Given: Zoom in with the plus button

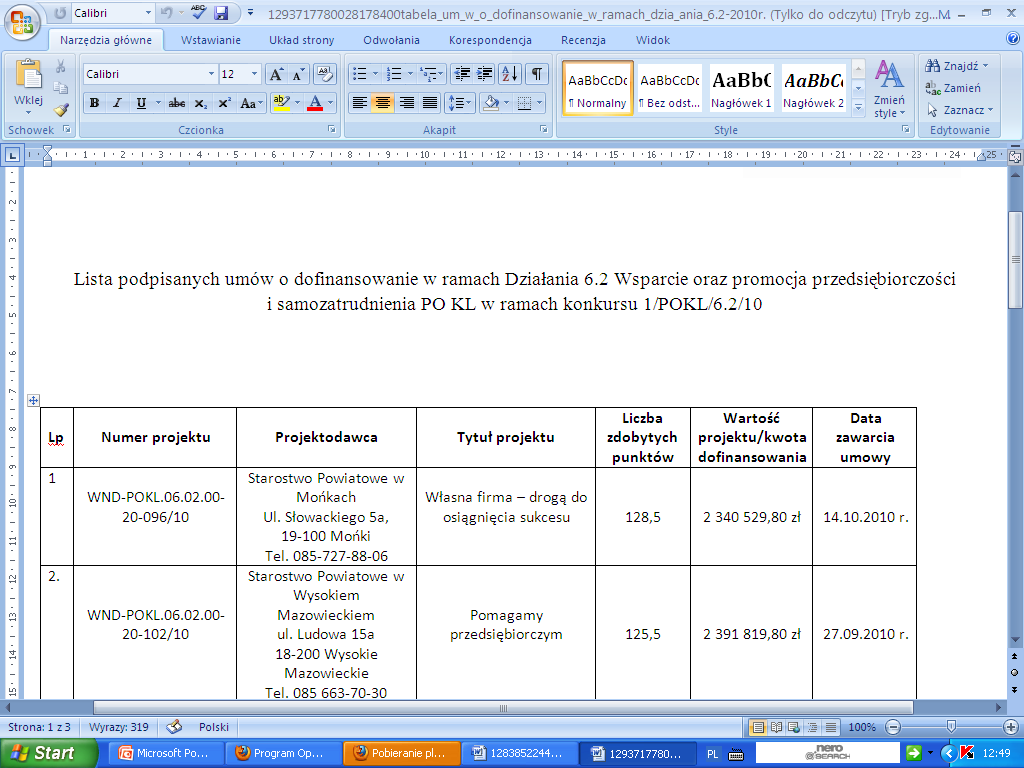Looking at the screenshot, I should [x=1011, y=727].
